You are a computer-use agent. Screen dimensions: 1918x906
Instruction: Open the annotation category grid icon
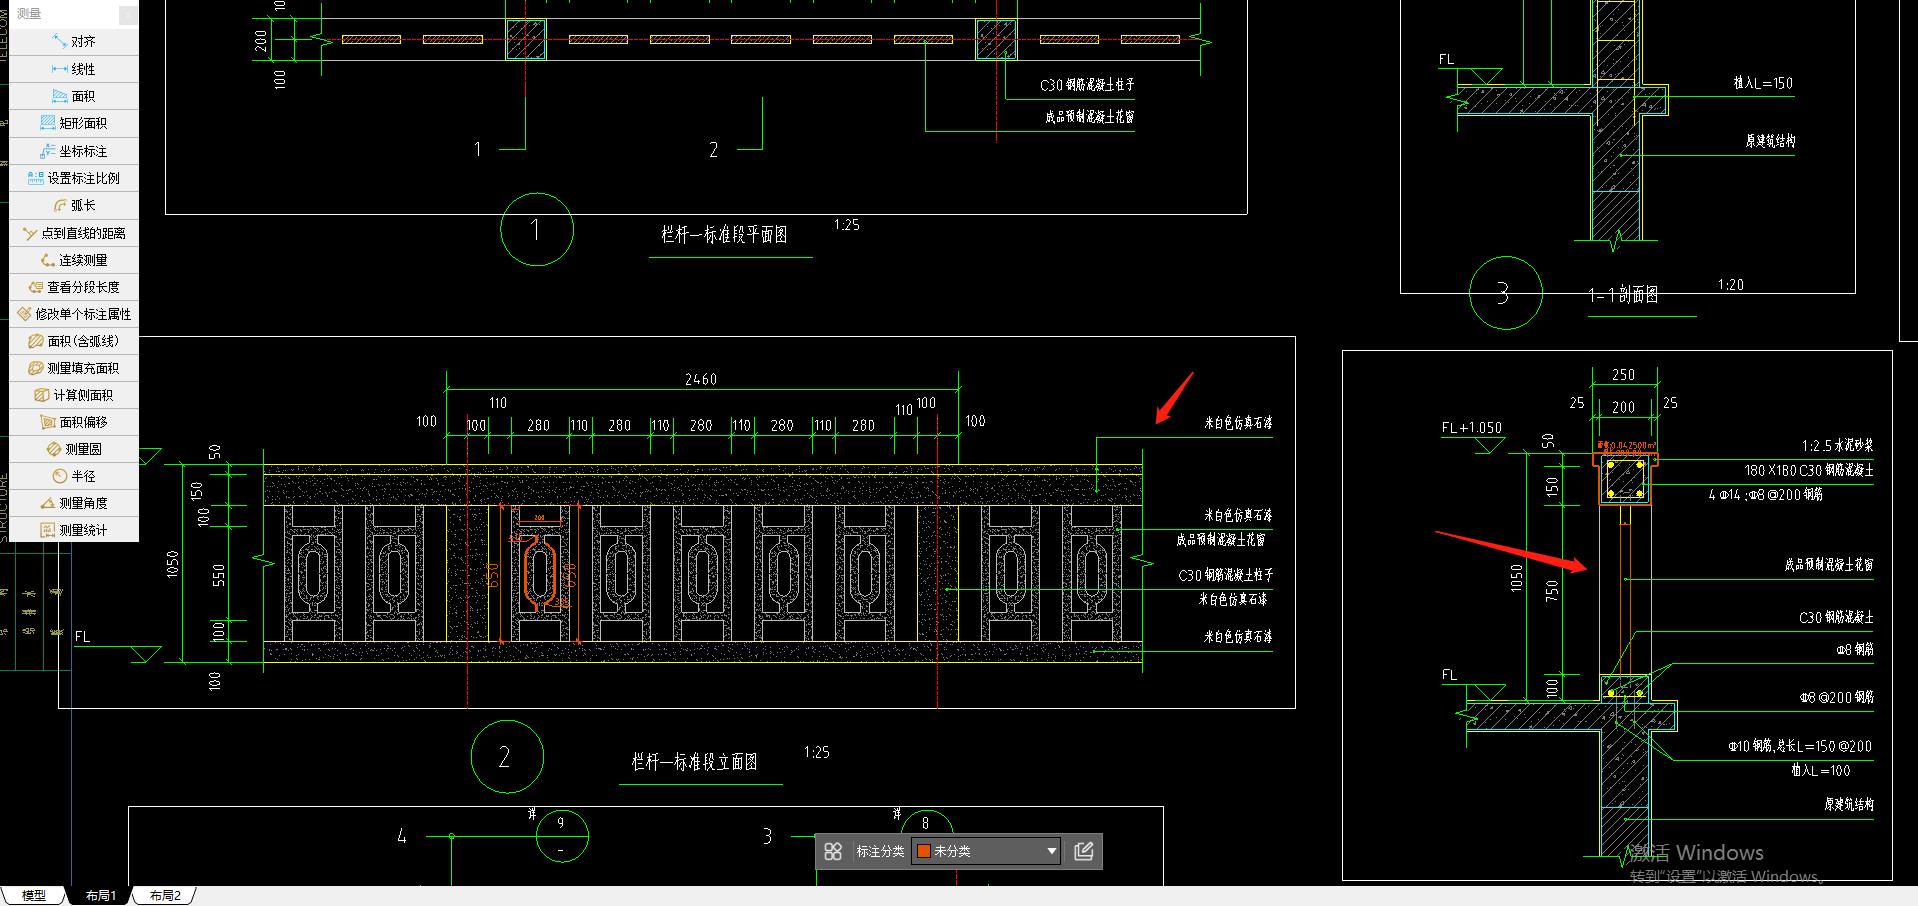[833, 851]
